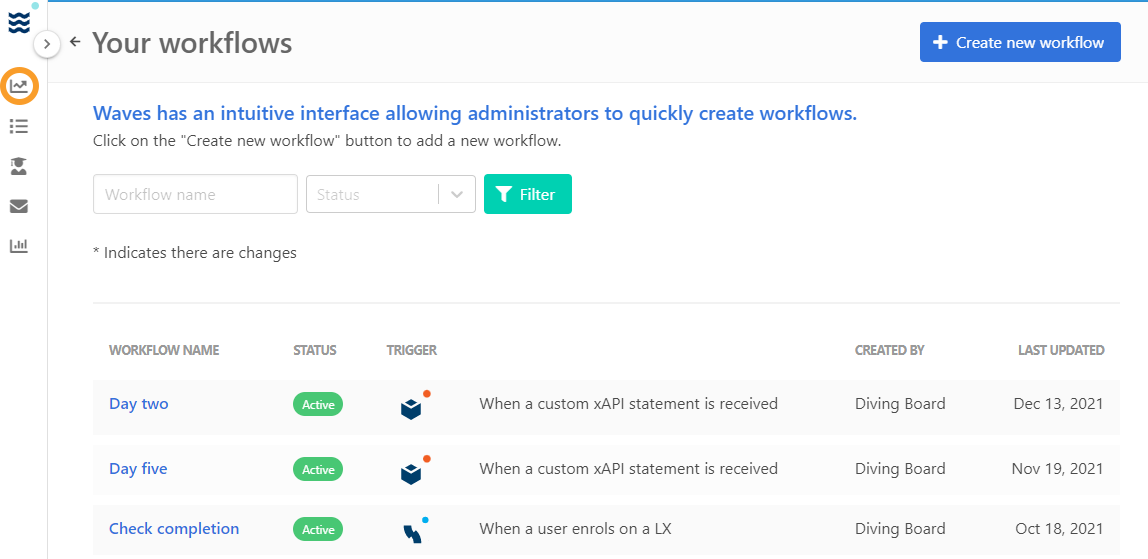Open the Check completion workflow

(x=174, y=529)
